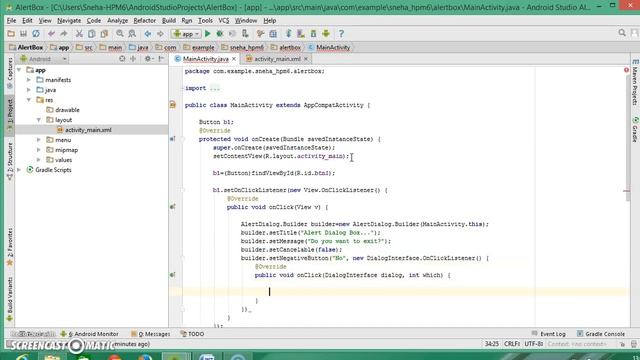Image resolution: width=640 pixels, height=360 pixels.
Task: Click the Redo arrow icon
Action: [x=64, y=34]
